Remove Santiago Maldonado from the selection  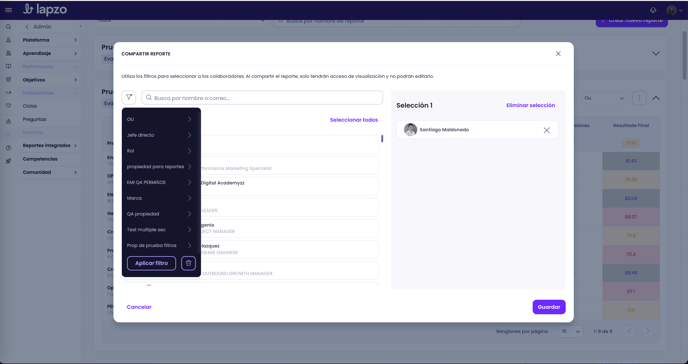point(546,130)
